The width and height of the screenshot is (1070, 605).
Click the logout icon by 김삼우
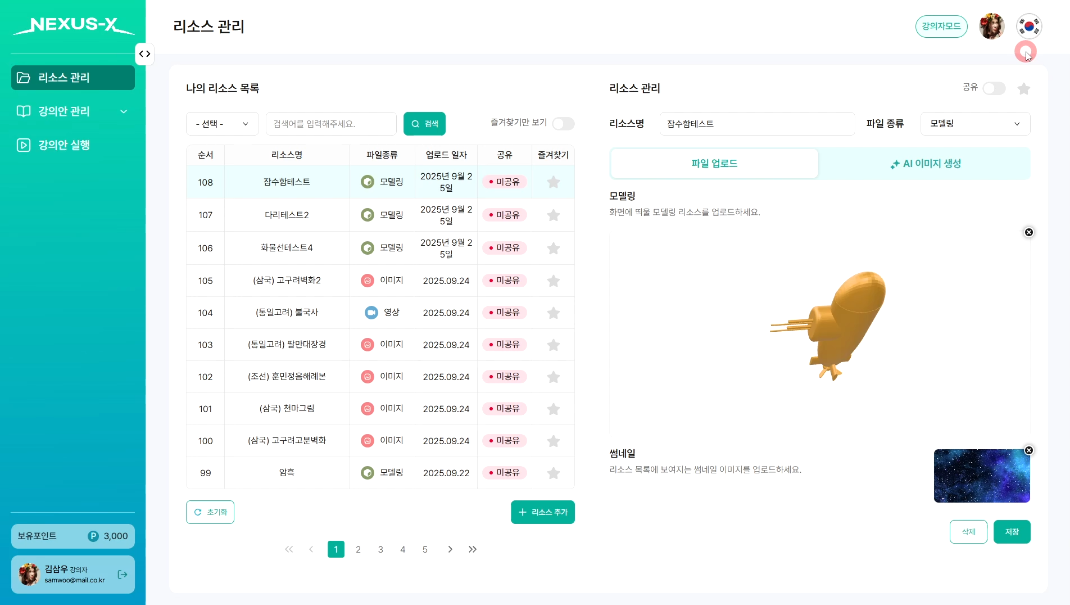tap(122, 574)
